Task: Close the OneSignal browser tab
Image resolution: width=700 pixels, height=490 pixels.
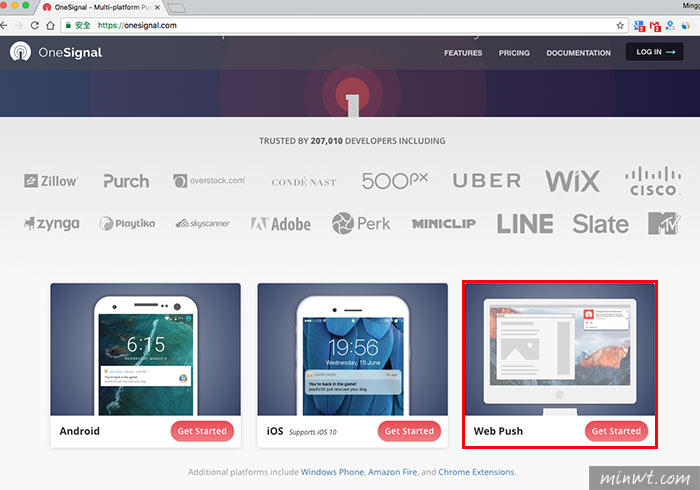Action: tap(157, 7)
